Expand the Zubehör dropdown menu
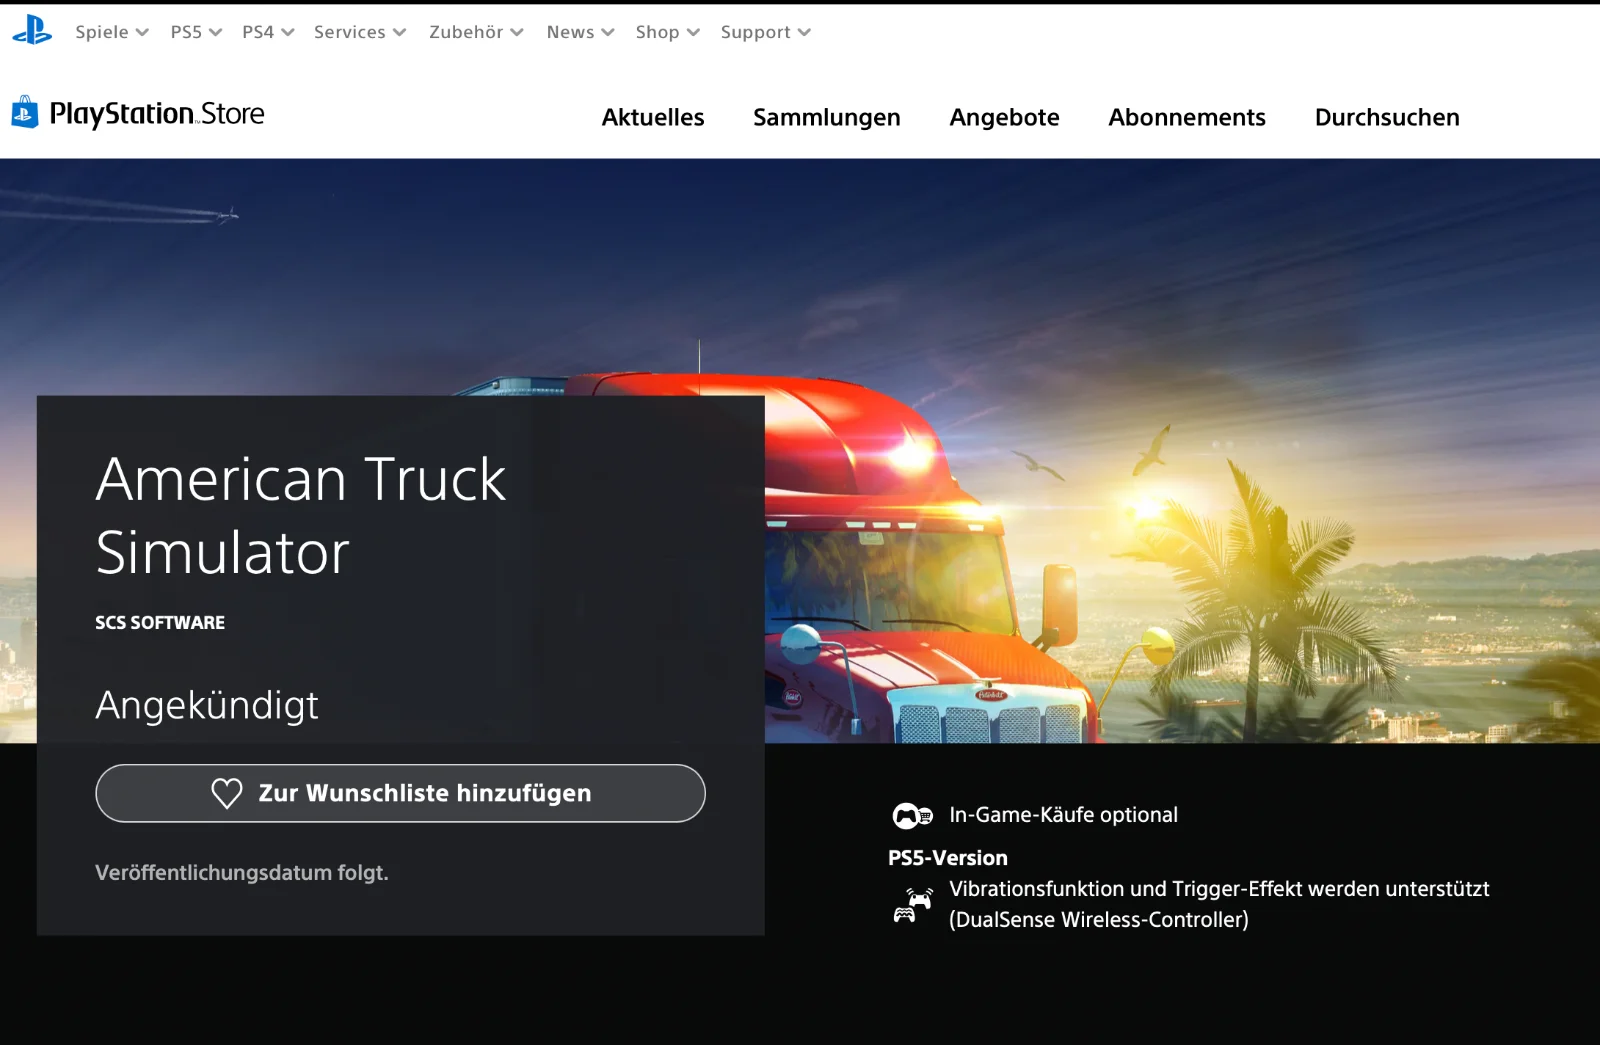Image resolution: width=1600 pixels, height=1045 pixels. click(476, 32)
